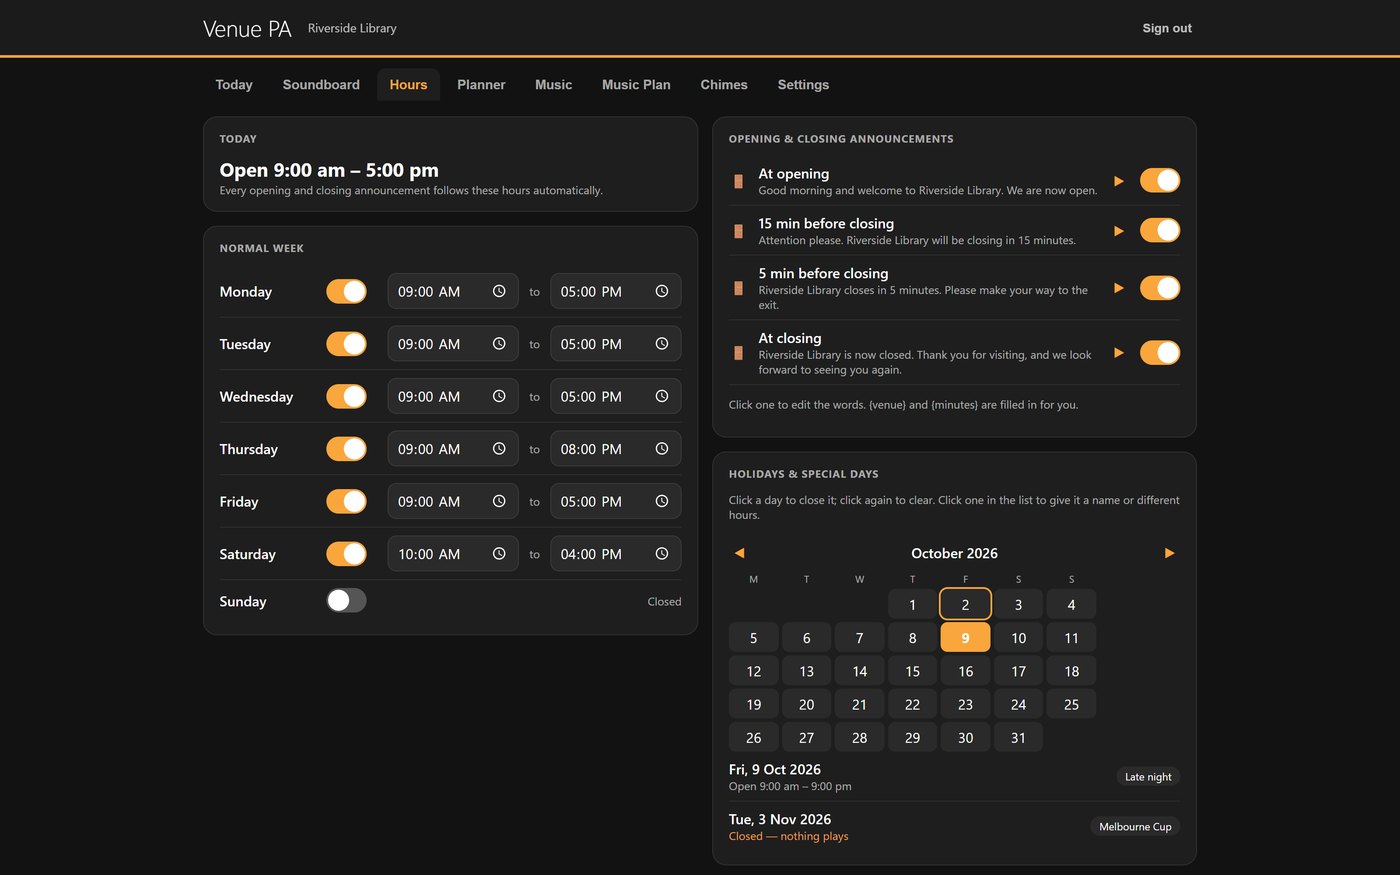This screenshot has height=875, width=1400.
Task: Open the Music Plan tab
Action: point(636,85)
